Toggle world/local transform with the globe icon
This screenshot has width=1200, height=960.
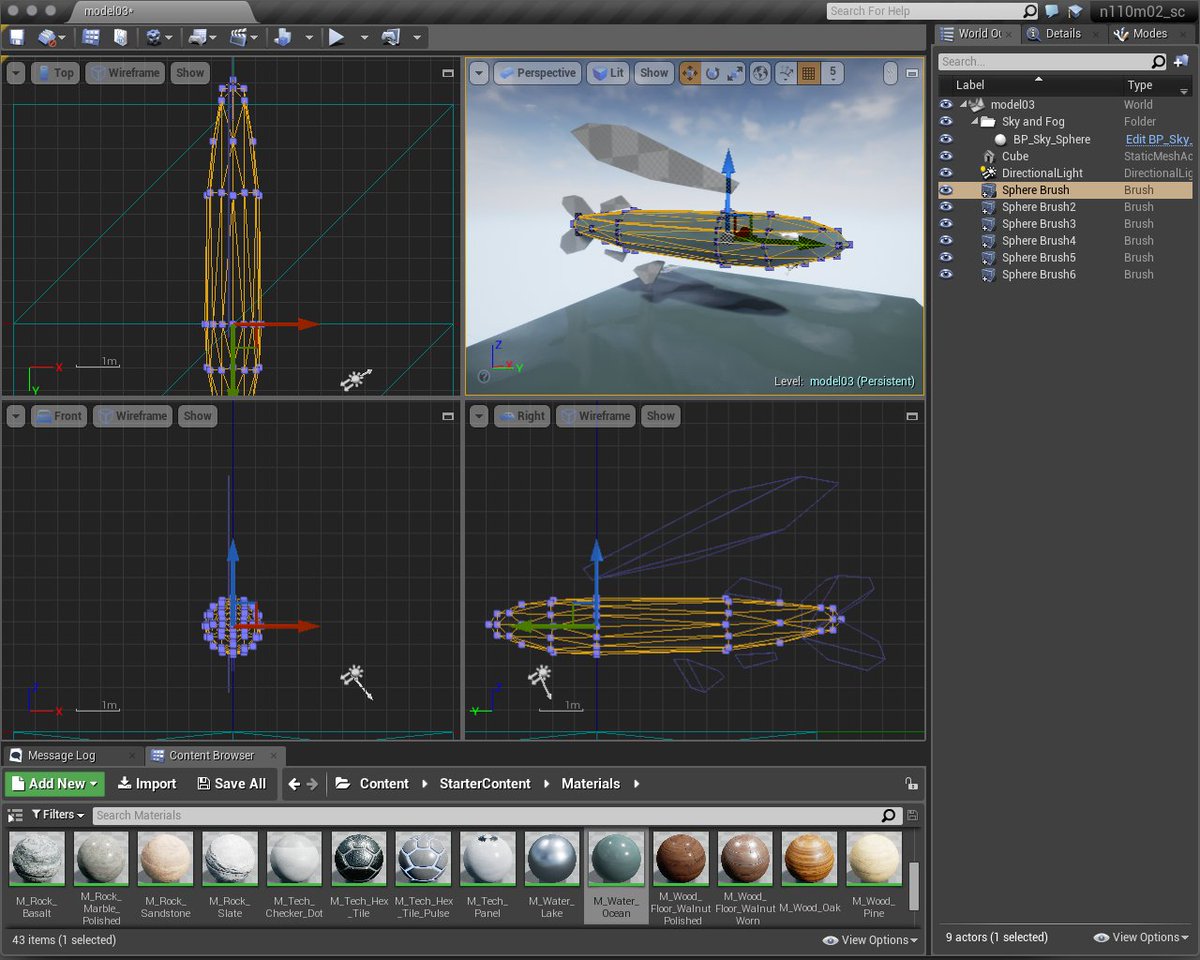(x=761, y=72)
